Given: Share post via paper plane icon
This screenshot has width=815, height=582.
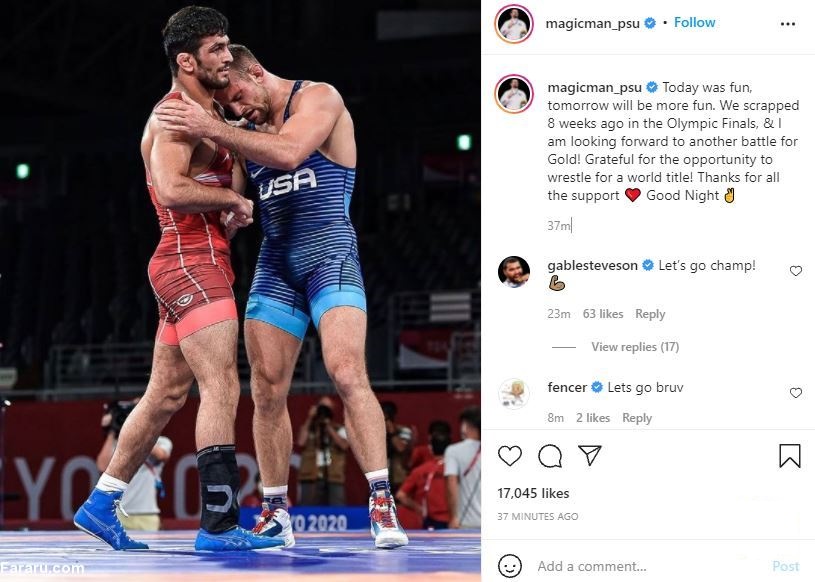Looking at the screenshot, I should click(x=590, y=455).
